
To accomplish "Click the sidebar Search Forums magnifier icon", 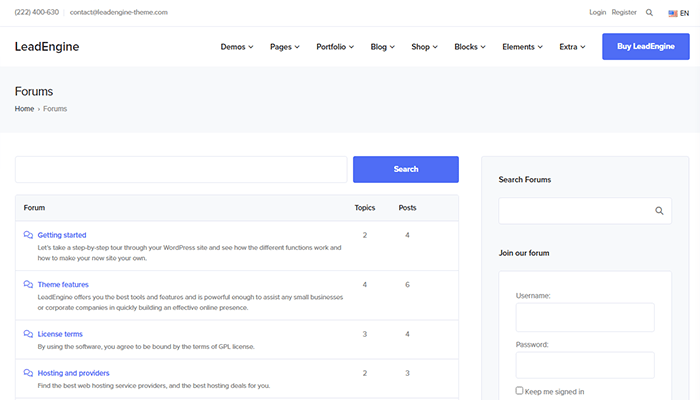I will (x=659, y=211).
